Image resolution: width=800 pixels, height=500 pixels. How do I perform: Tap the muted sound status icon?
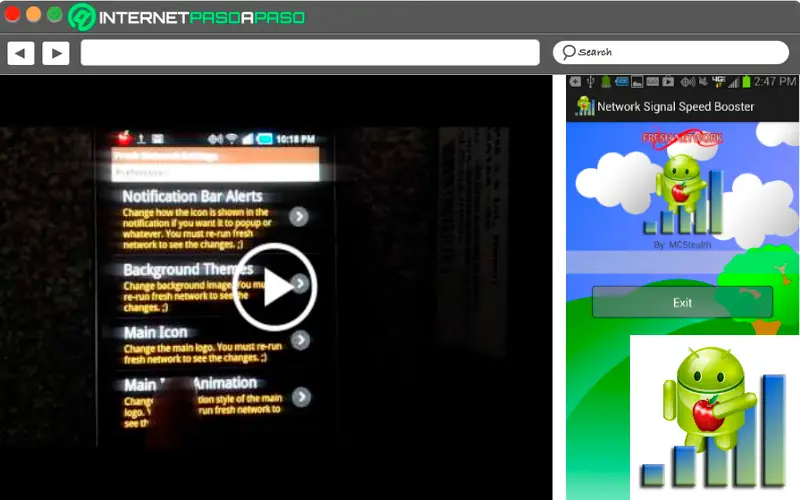[703, 82]
